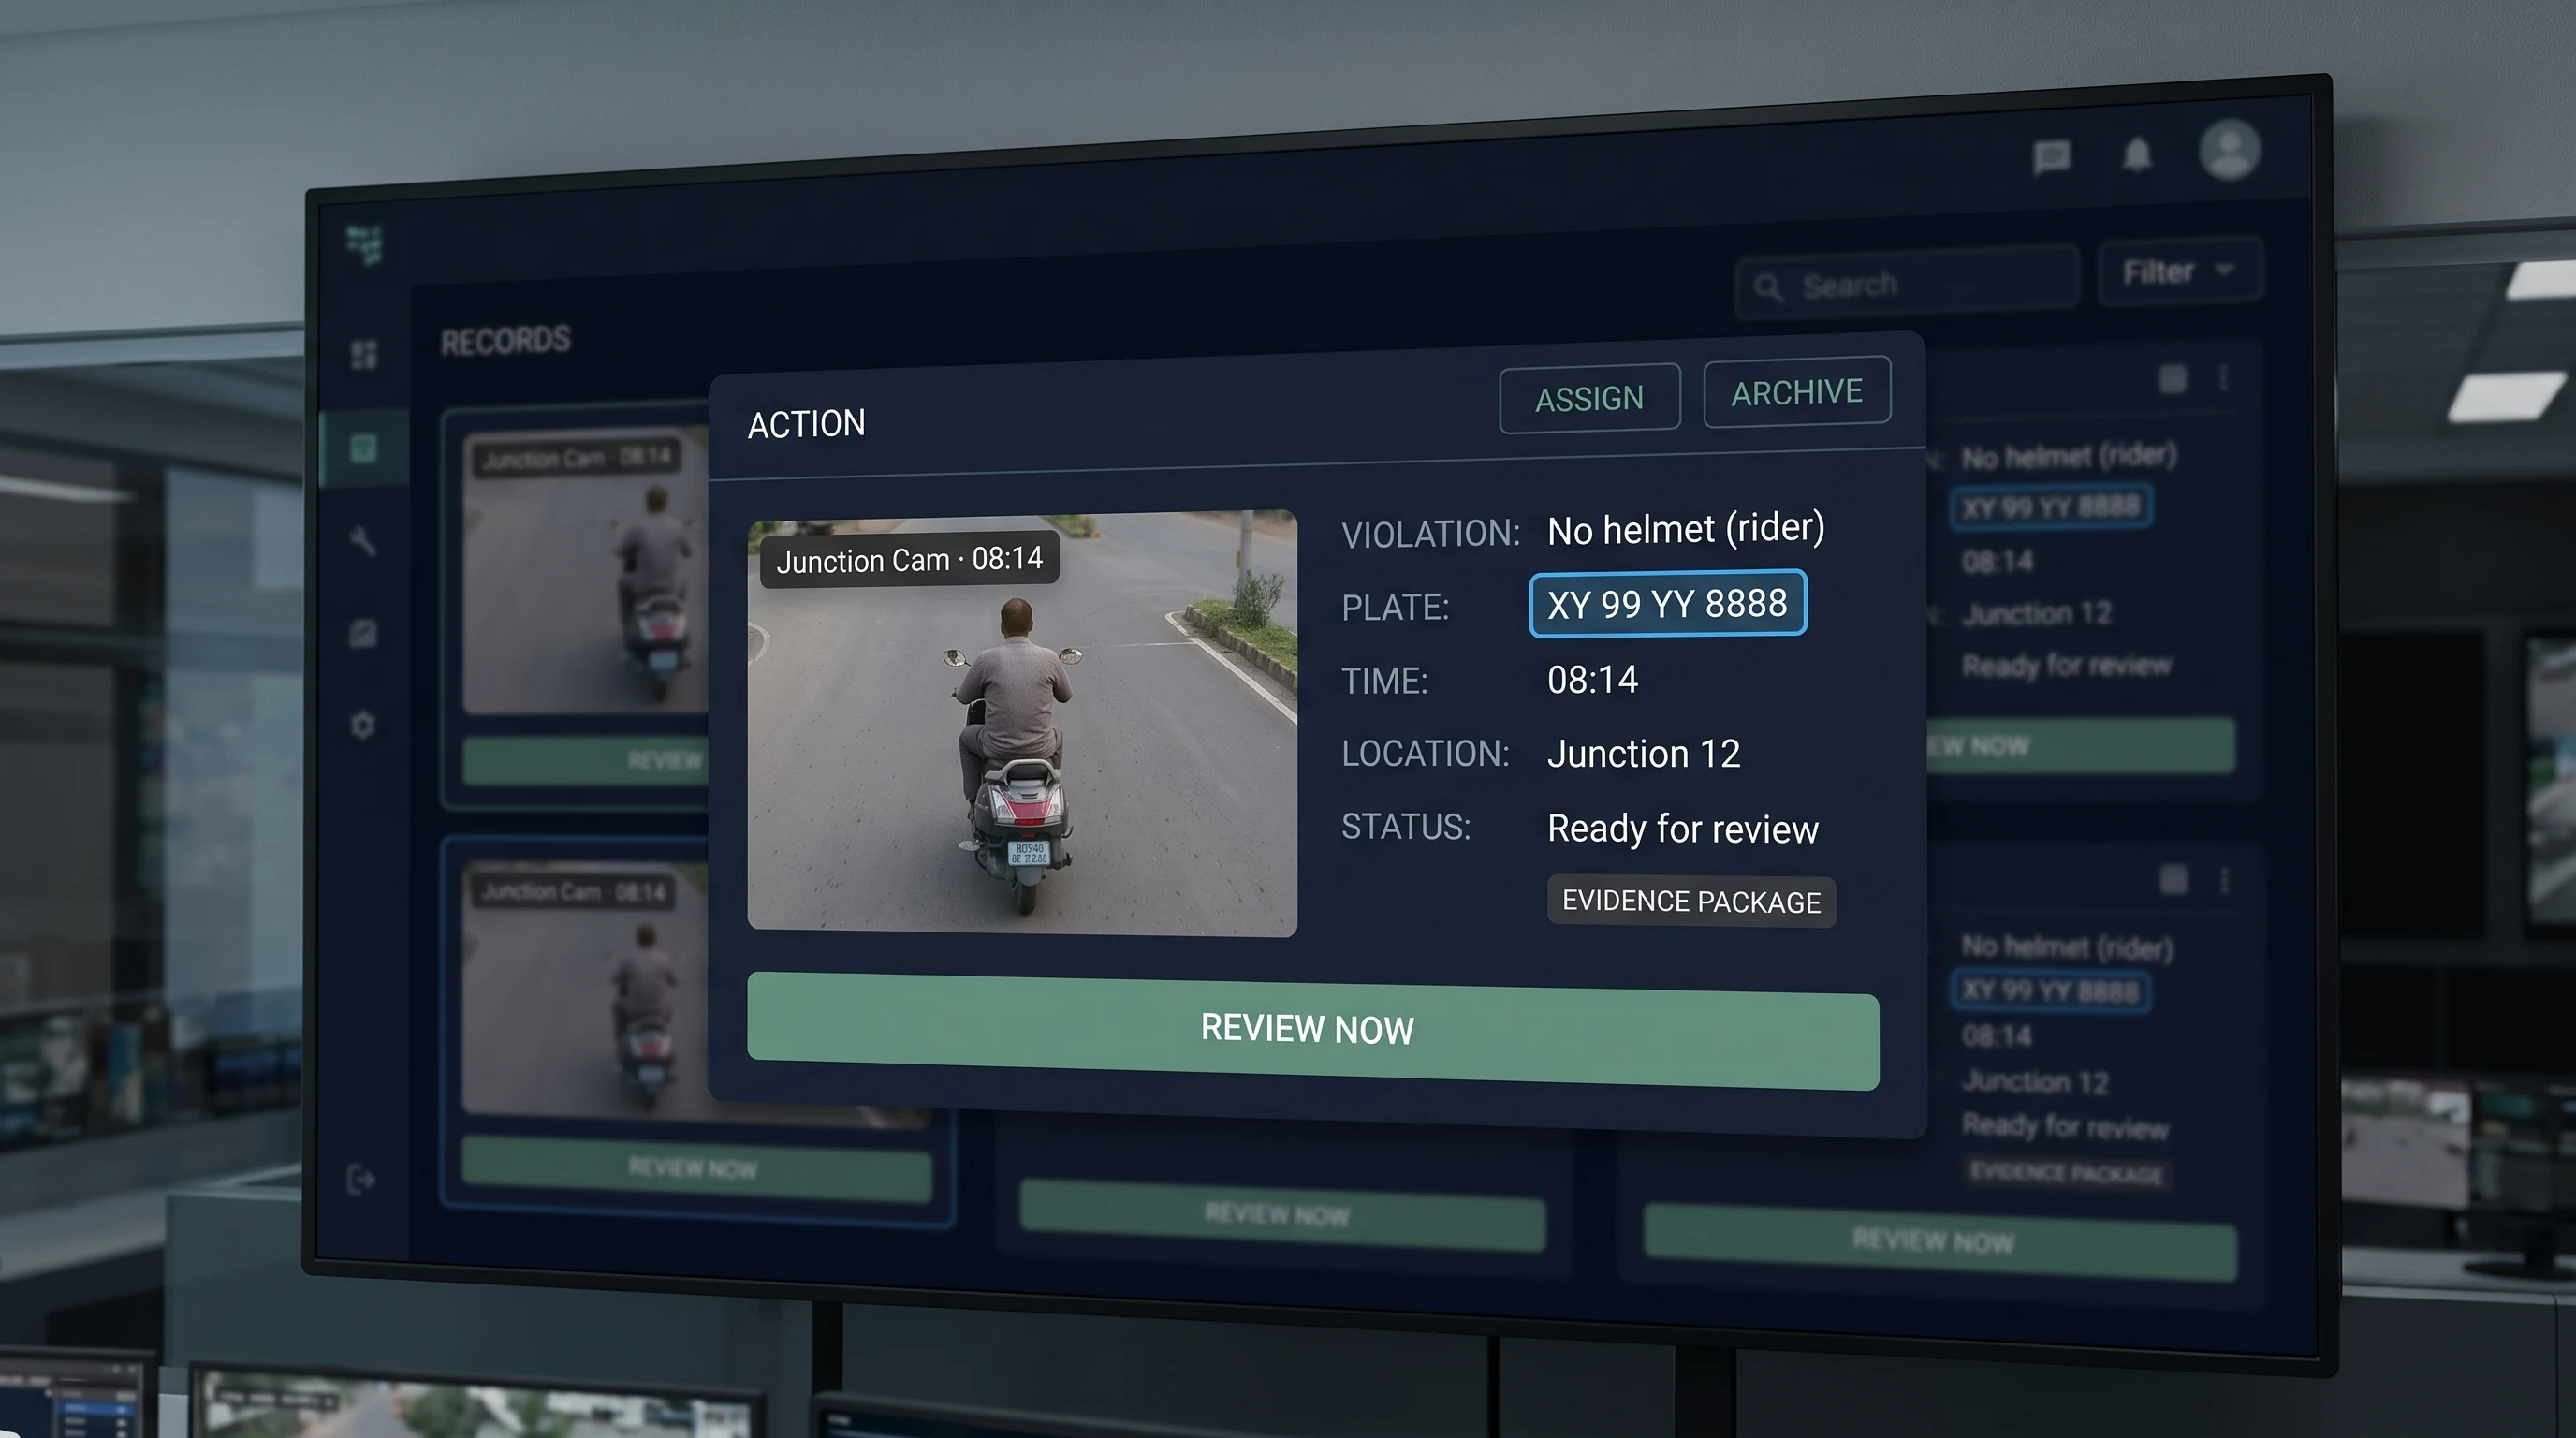Open the lower left record card thumbnail

[x=585, y=988]
